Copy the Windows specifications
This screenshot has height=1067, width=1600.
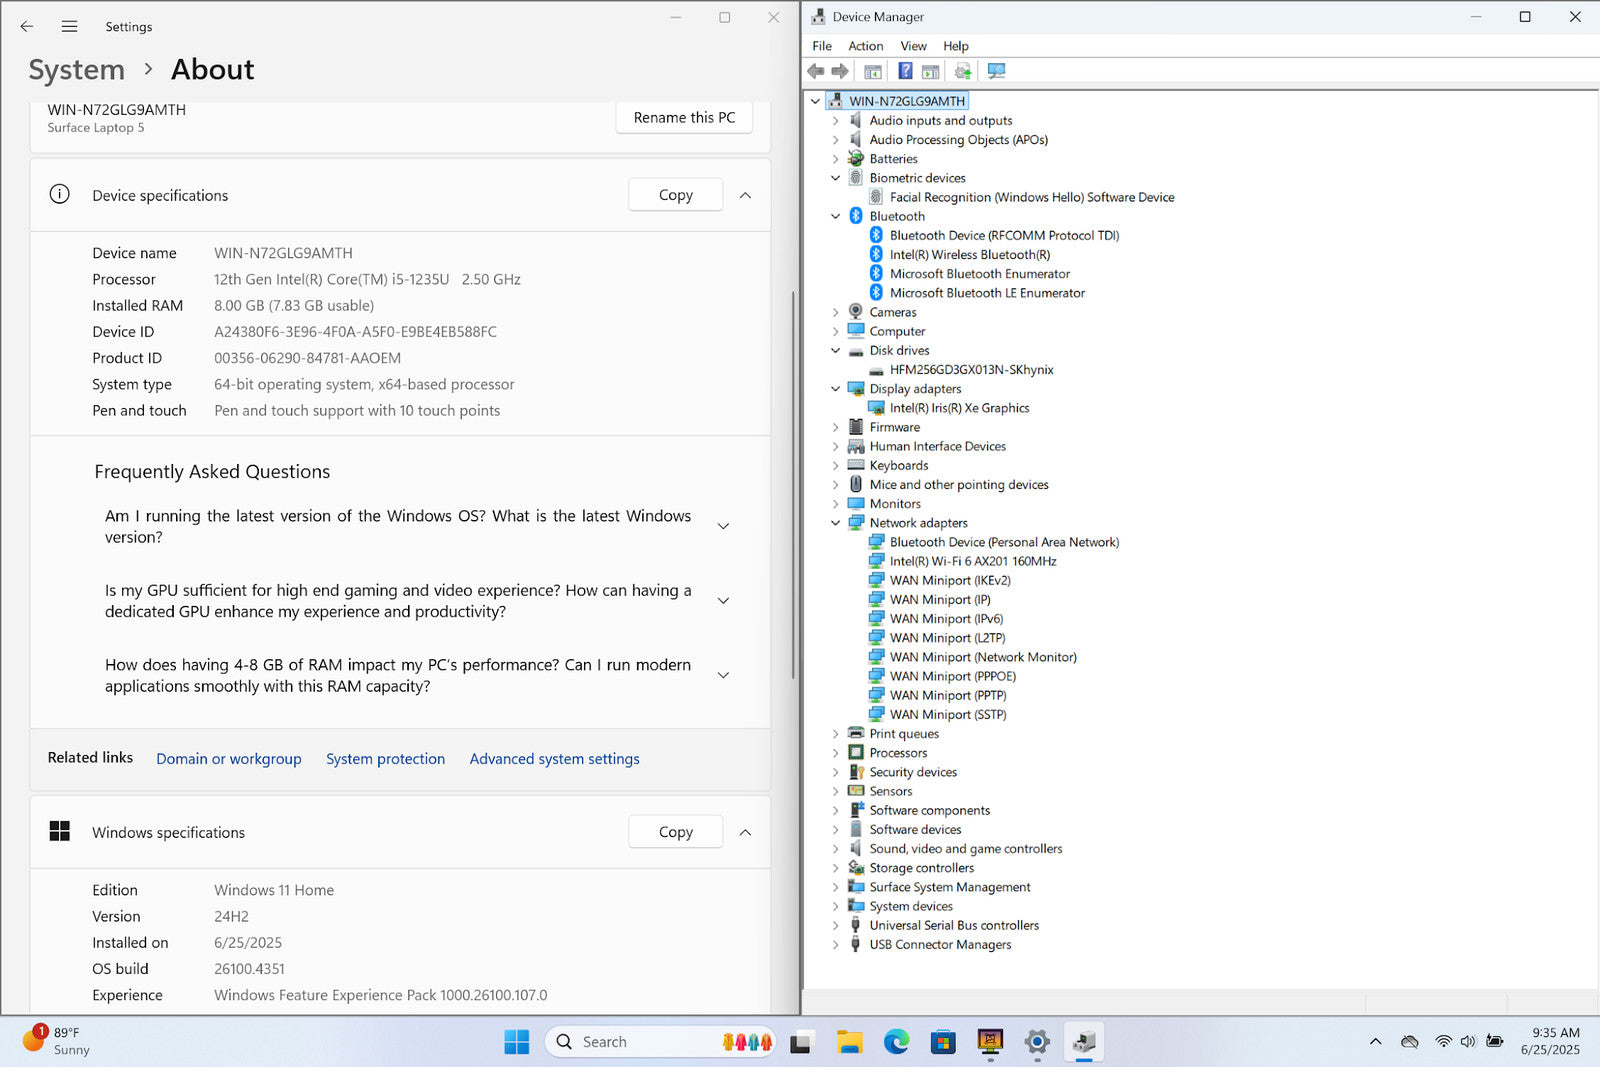pos(675,832)
